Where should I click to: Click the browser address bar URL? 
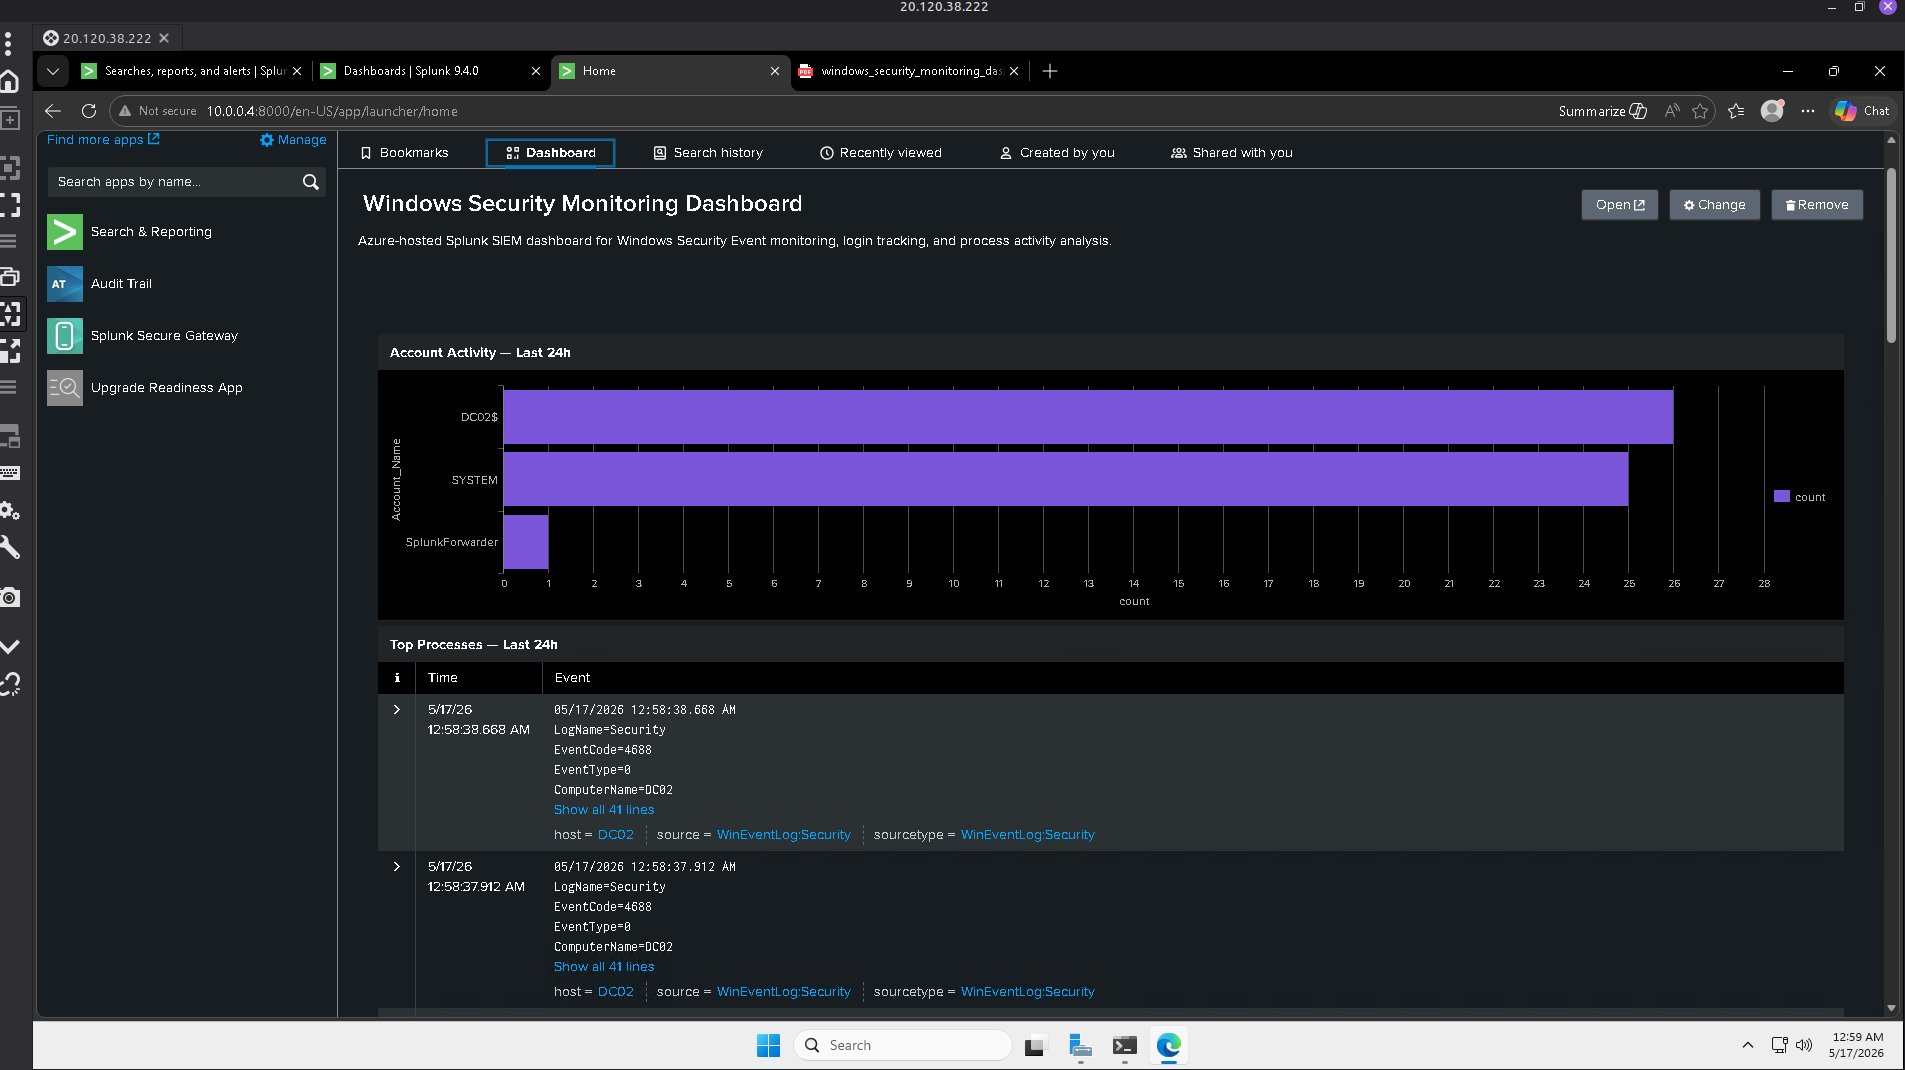[x=332, y=111]
